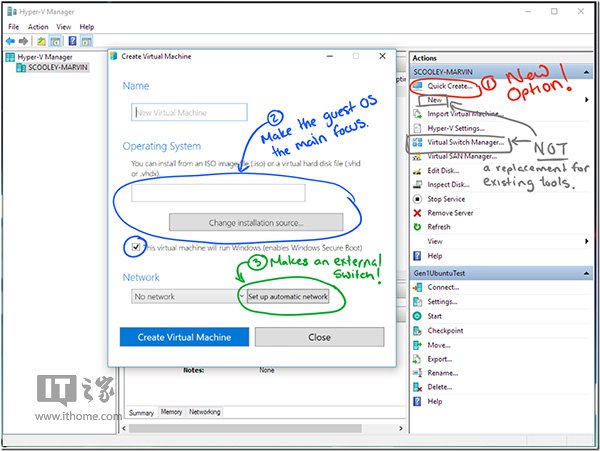Viewport: 600px width, 451px height.
Task: Click the scrollbar right arrow
Action: [401, 428]
